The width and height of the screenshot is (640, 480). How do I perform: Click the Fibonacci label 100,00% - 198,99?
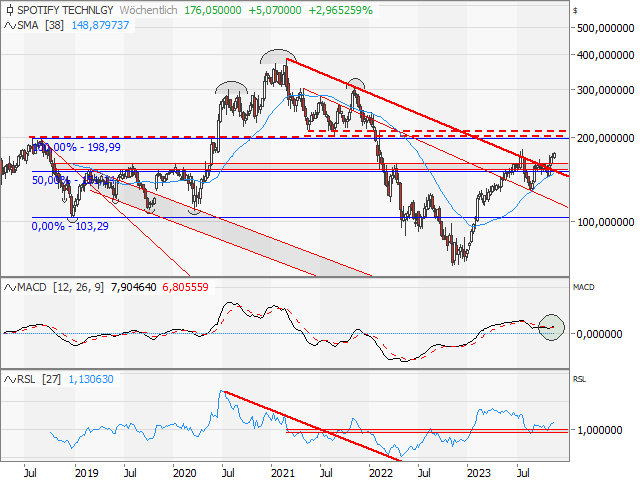coord(77,147)
